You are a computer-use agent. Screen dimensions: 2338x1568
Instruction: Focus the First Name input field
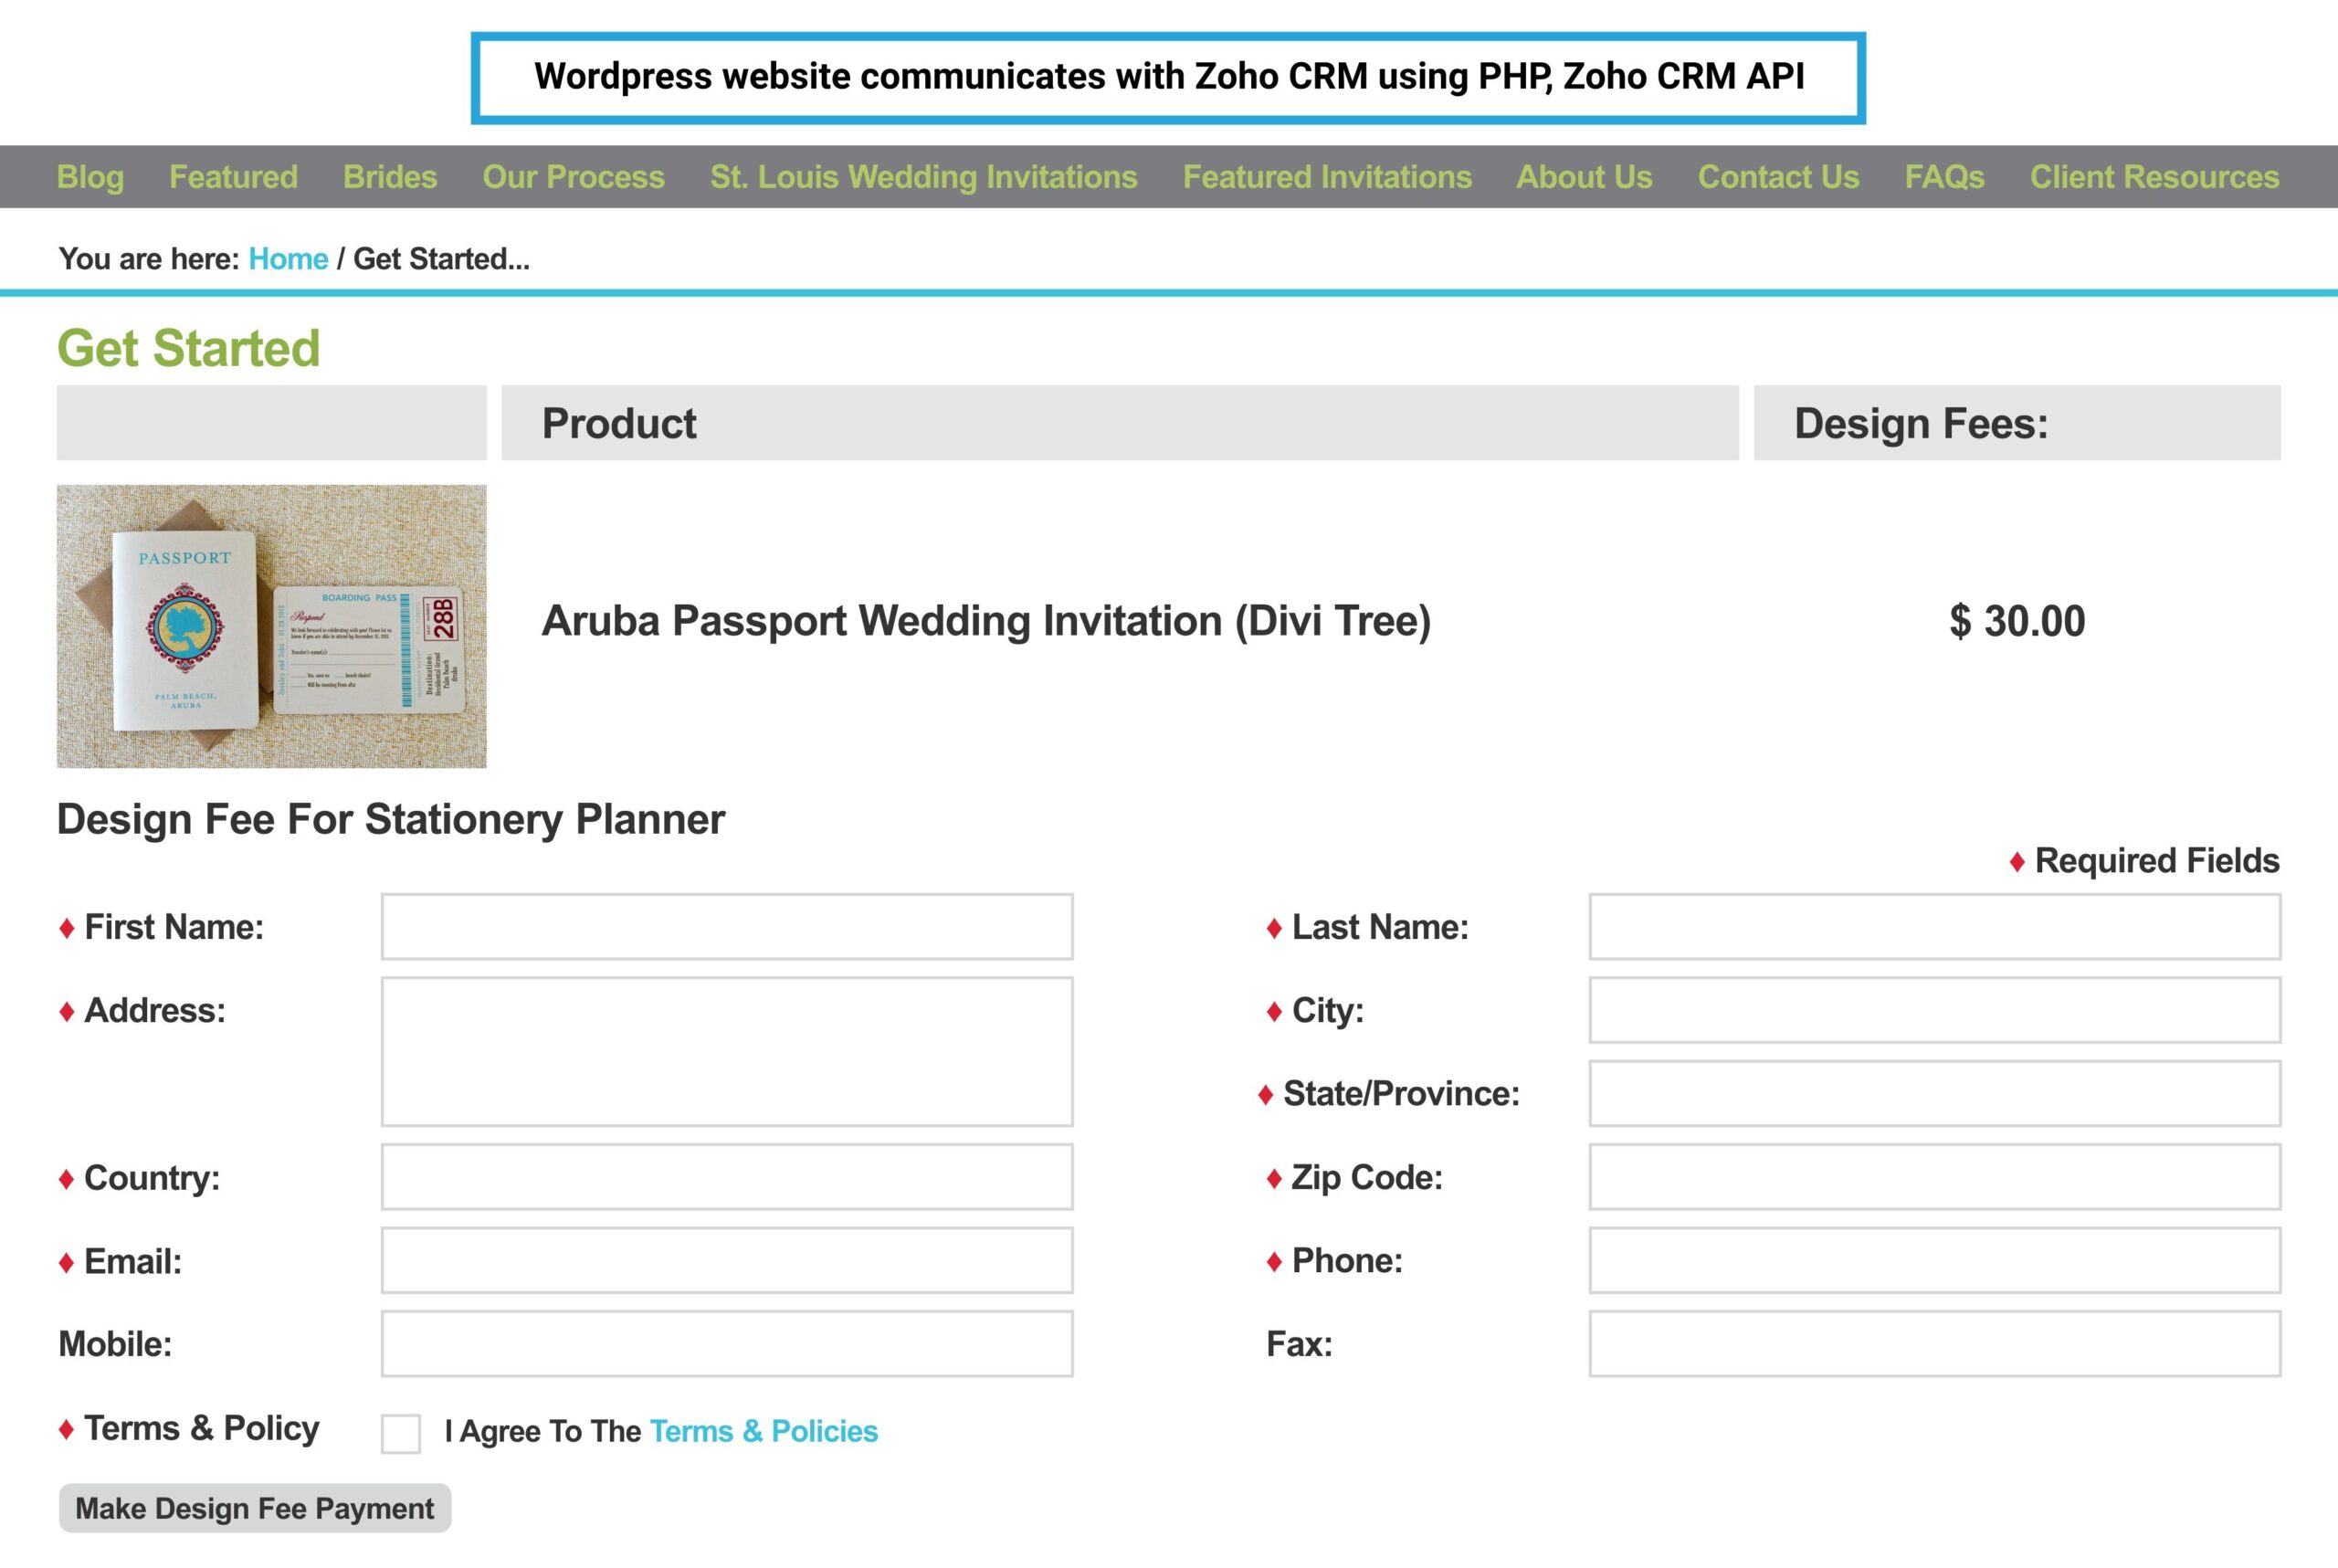coord(727,927)
